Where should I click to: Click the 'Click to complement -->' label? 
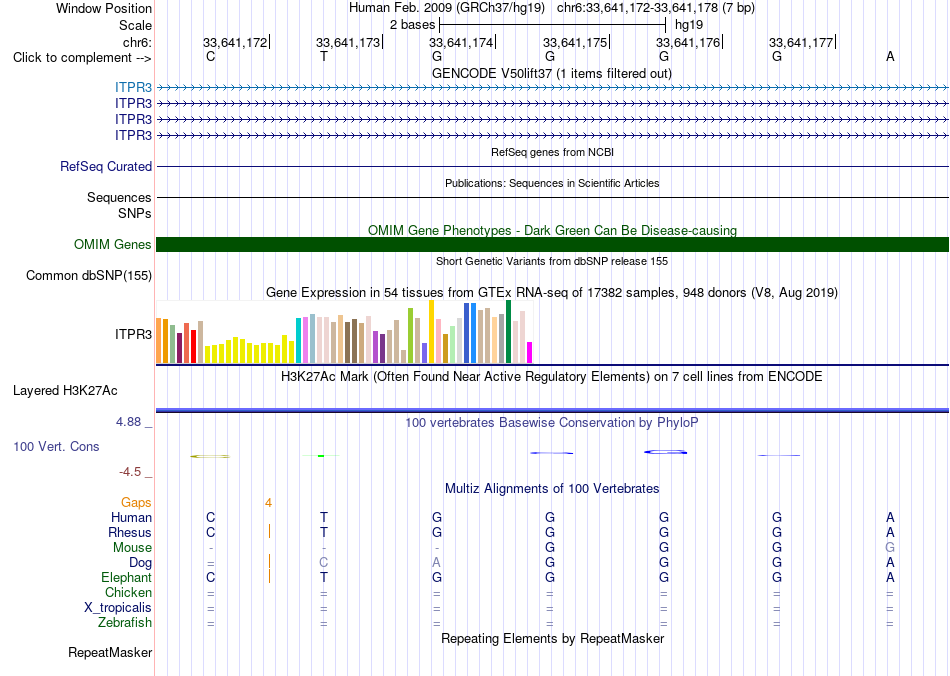pos(82,58)
